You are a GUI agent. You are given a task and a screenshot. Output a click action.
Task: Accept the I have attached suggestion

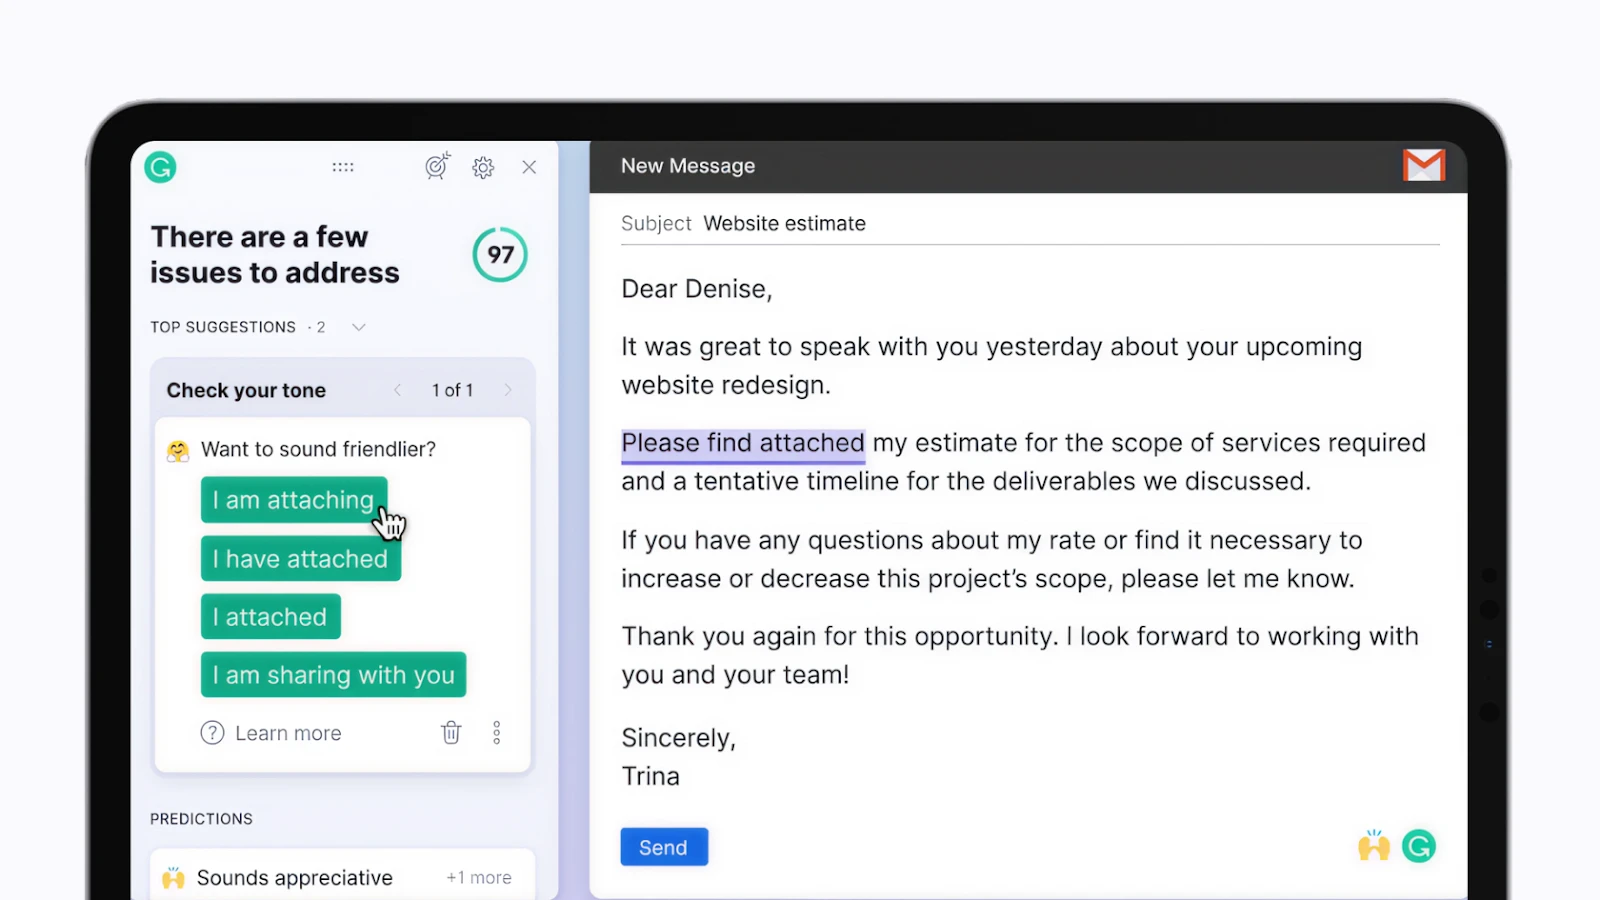[300, 559]
